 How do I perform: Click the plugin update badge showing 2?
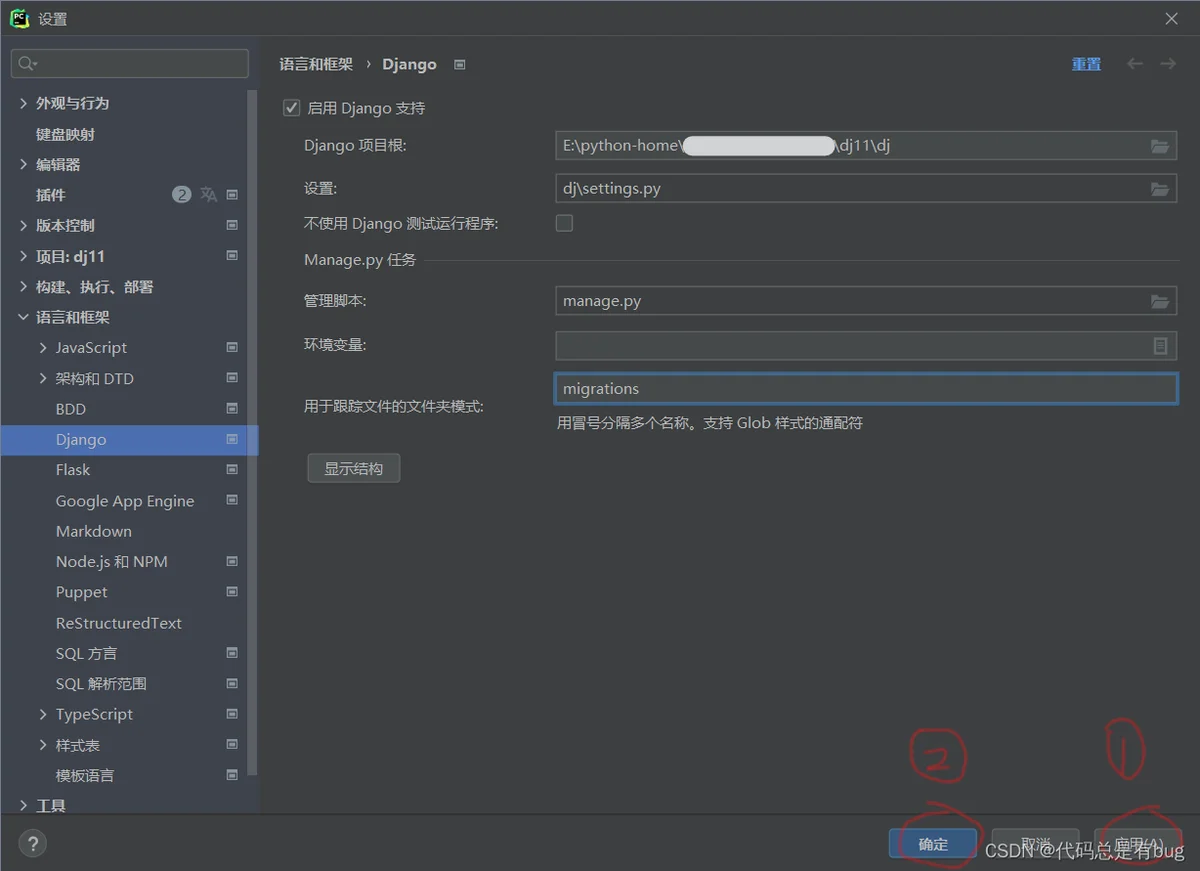(x=181, y=194)
